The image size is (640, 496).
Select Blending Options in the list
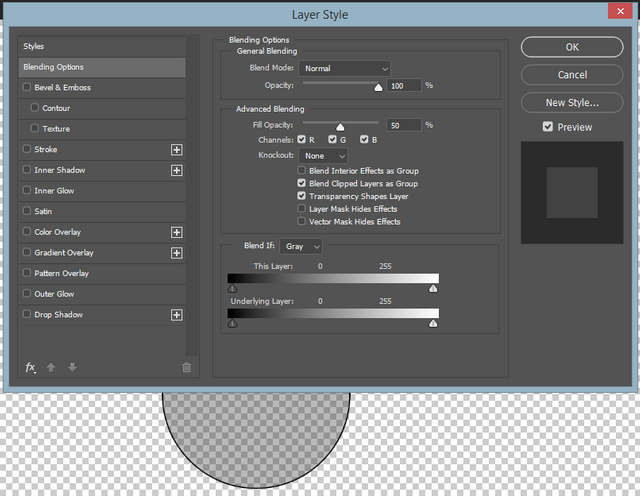point(102,67)
